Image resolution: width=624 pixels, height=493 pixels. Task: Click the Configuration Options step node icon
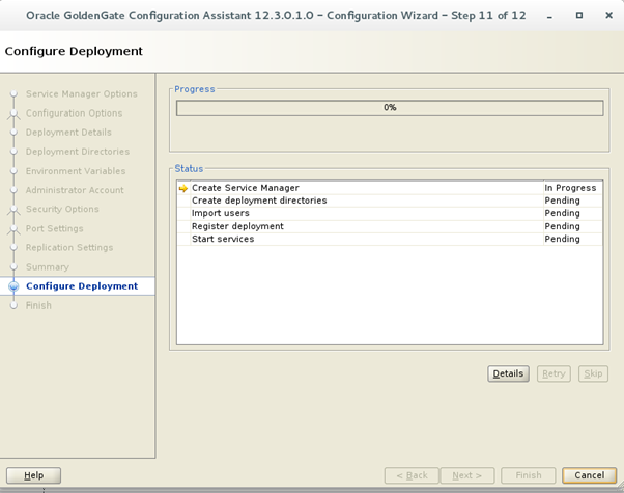coord(14,113)
